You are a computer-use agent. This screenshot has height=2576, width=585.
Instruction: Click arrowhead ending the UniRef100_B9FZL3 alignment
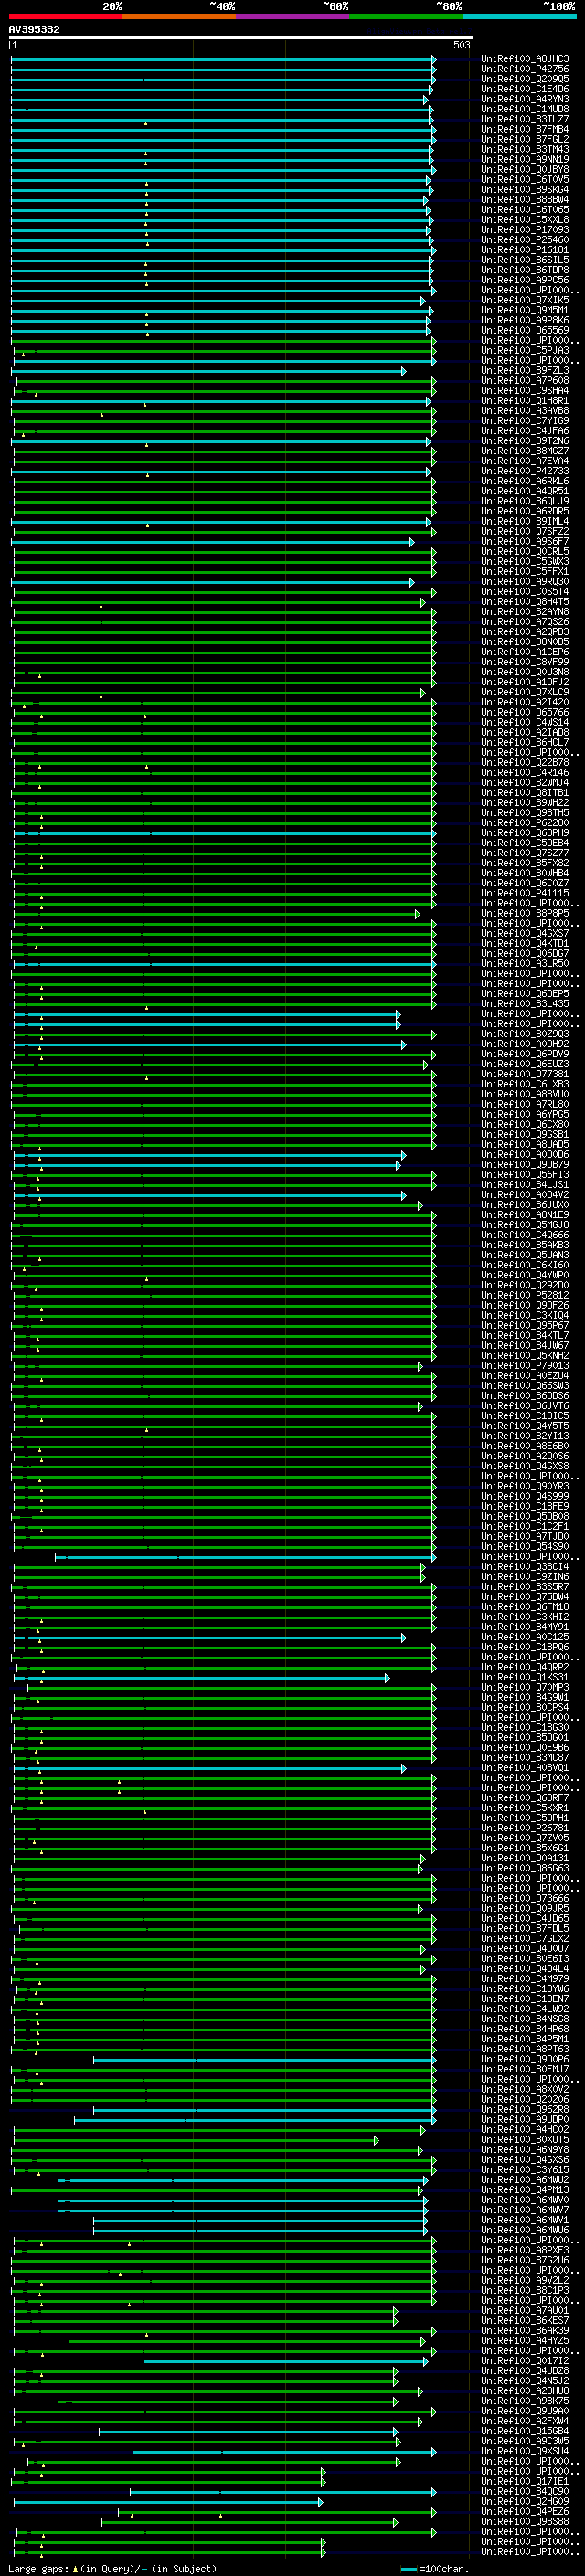click(404, 371)
